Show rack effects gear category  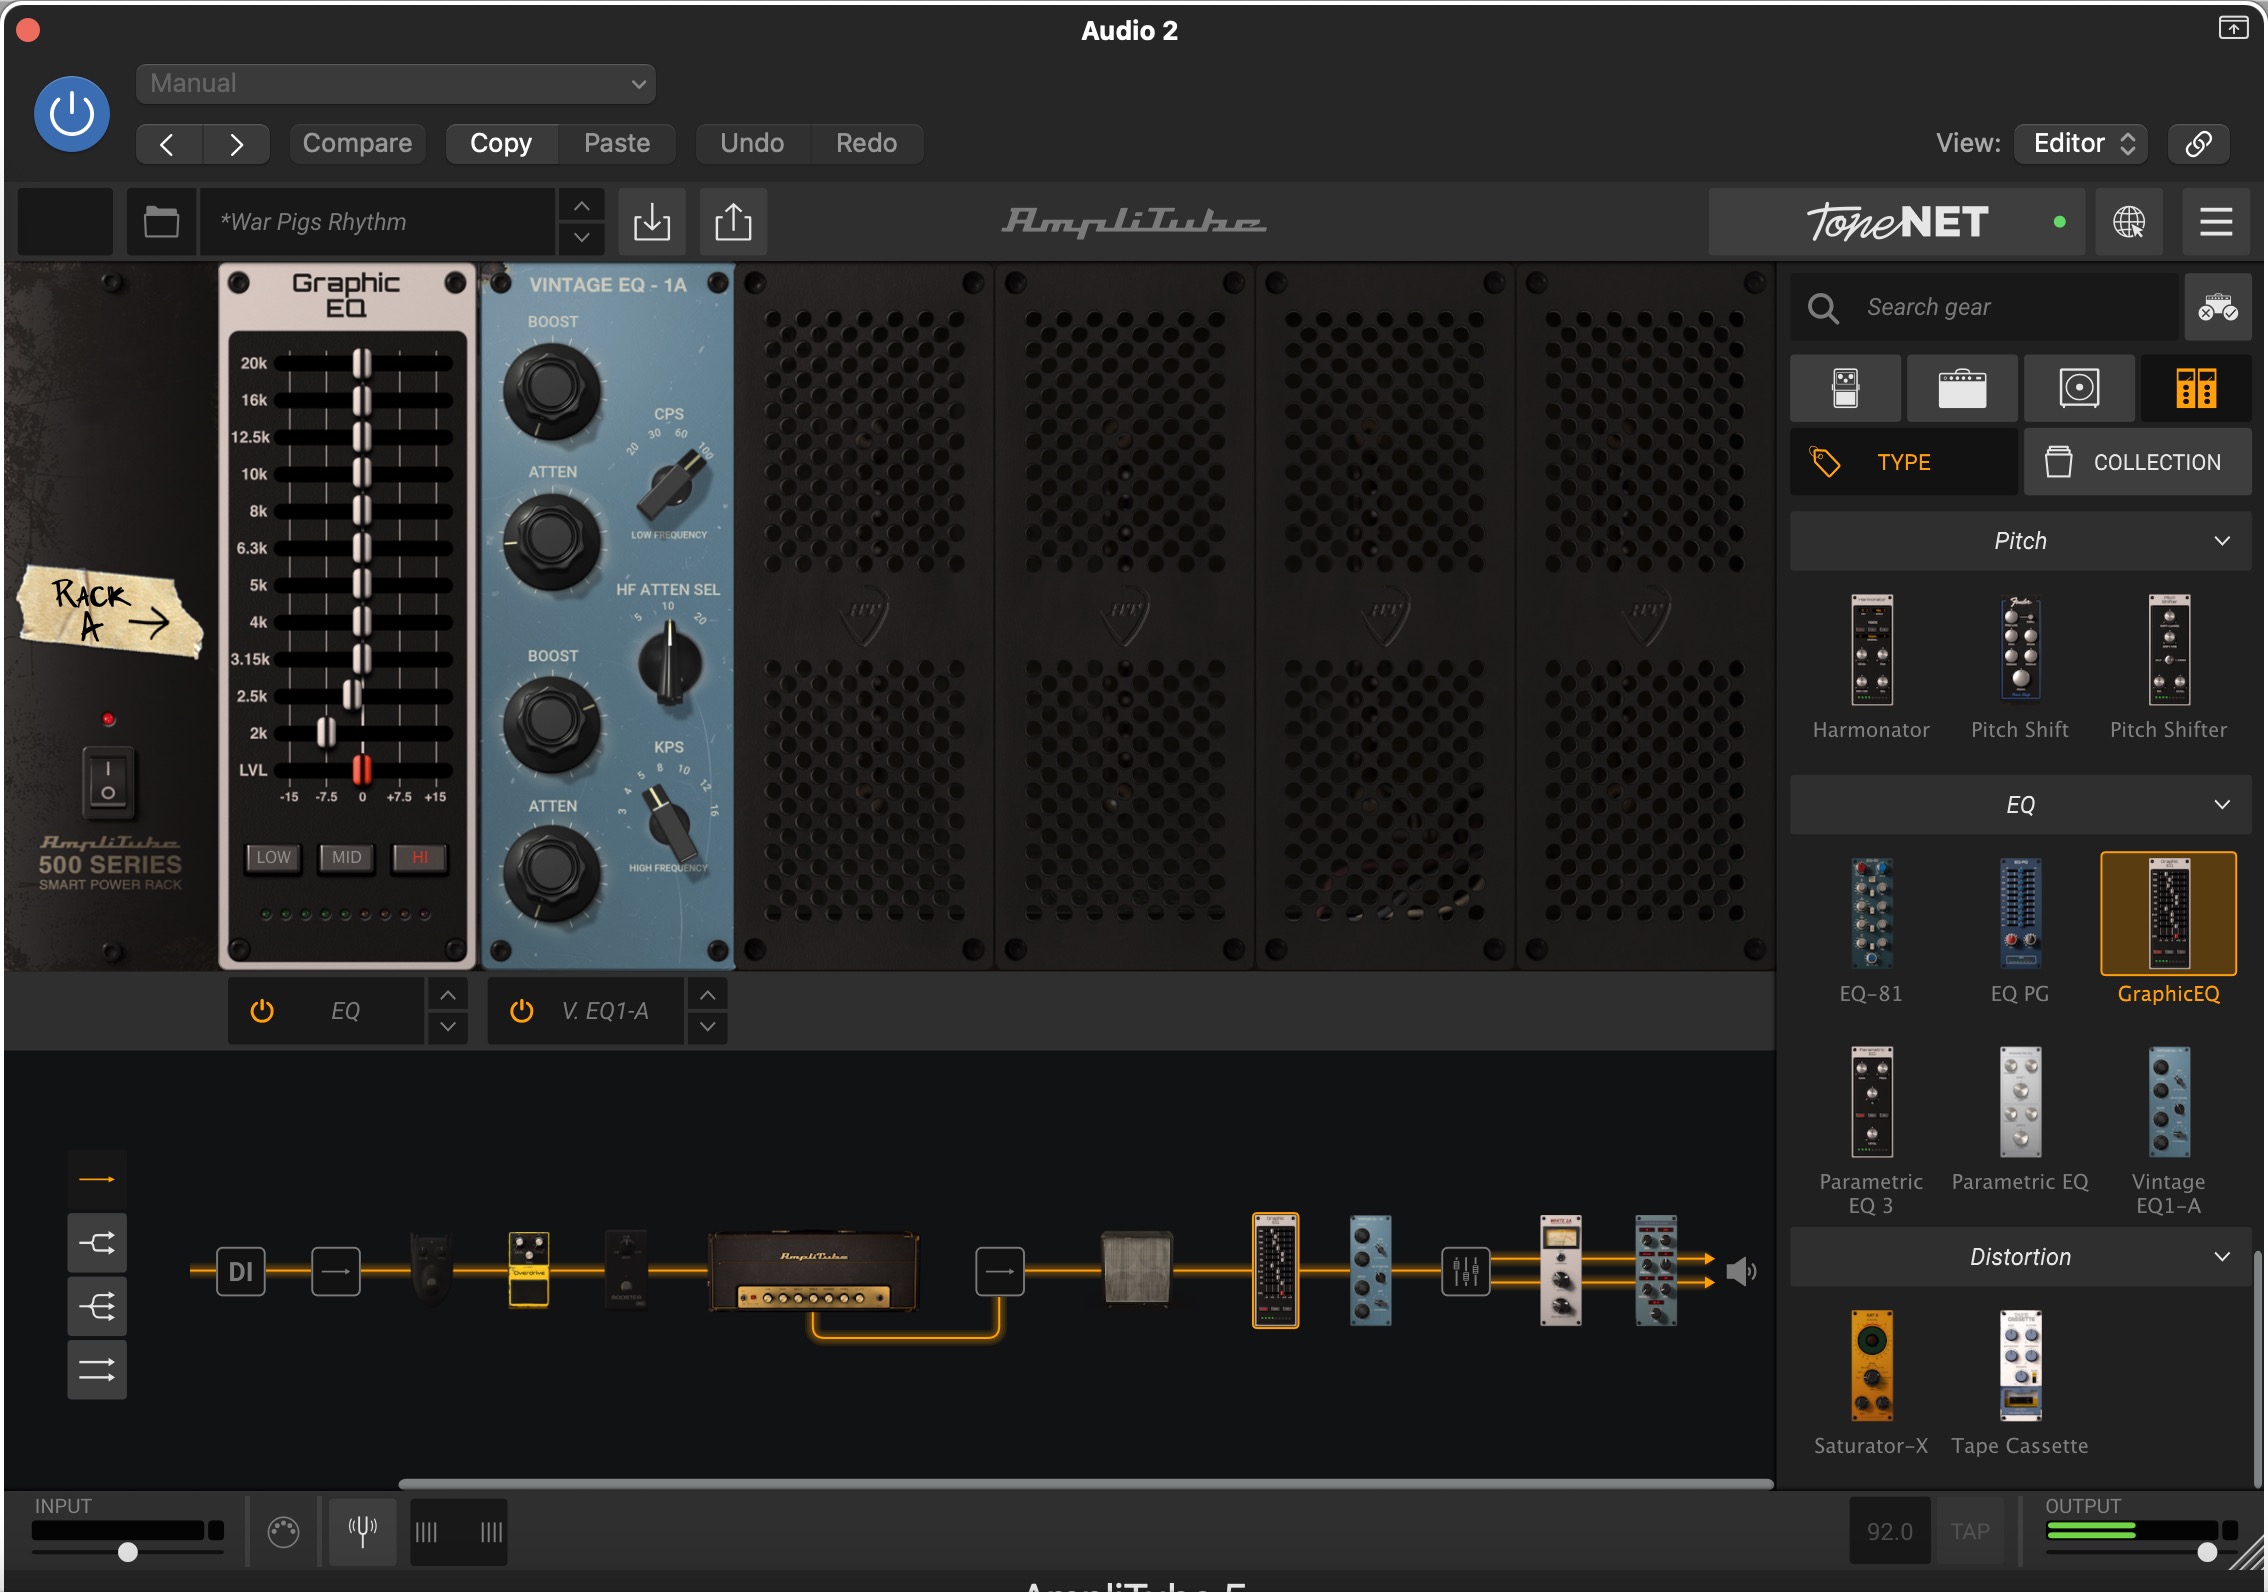click(2196, 388)
